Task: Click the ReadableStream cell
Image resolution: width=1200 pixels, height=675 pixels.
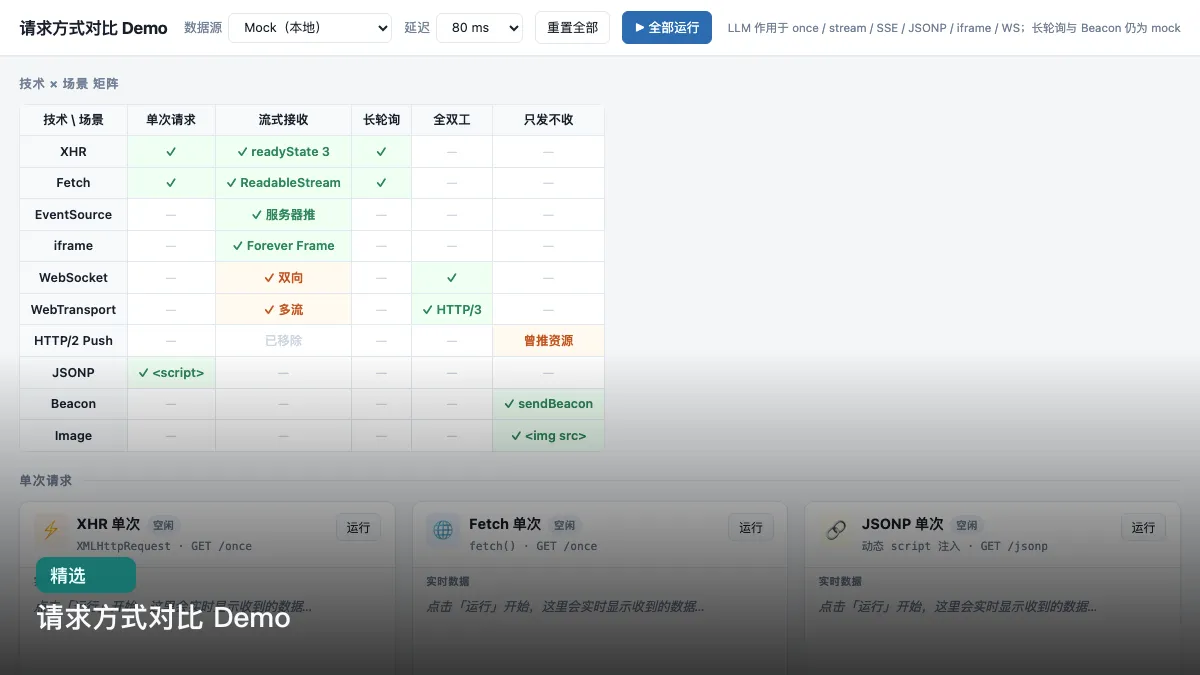Action: tap(283, 183)
